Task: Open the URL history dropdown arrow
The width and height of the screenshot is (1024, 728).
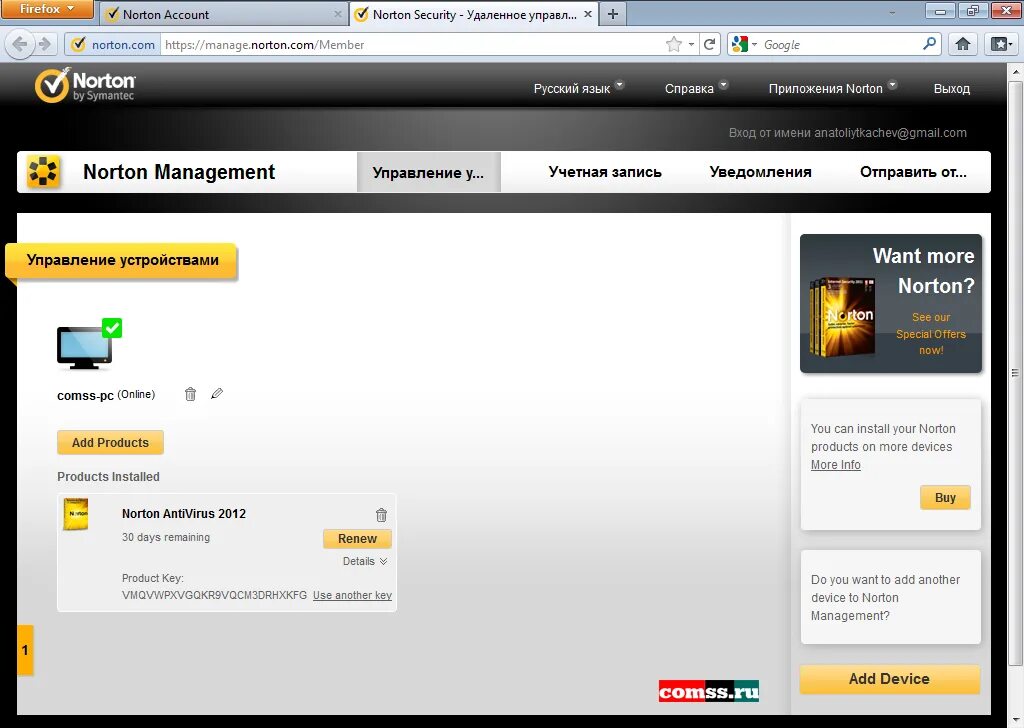Action: pos(691,44)
